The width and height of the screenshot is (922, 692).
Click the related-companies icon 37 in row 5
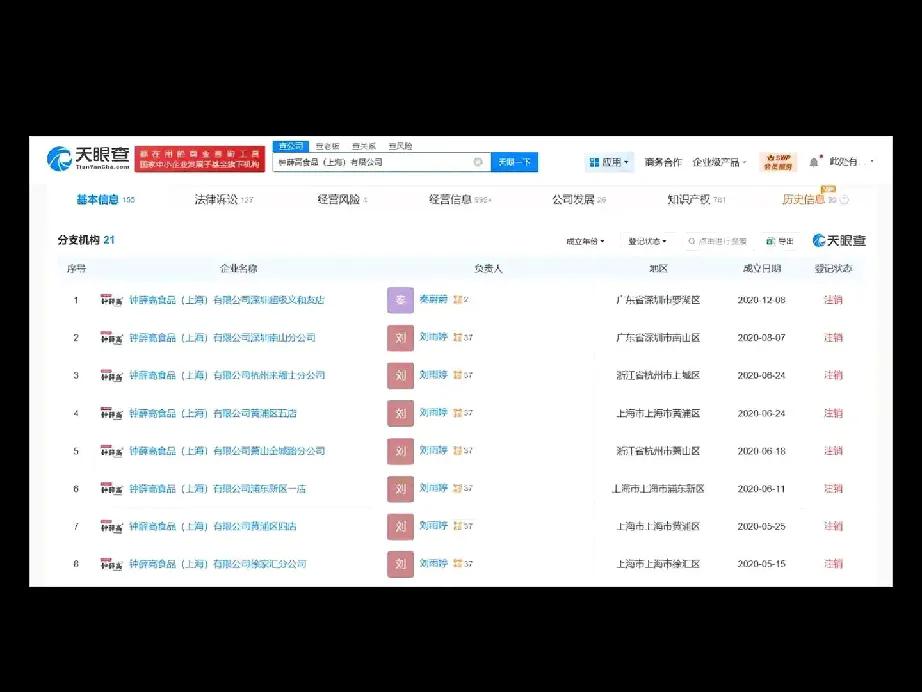tap(463, 451)
